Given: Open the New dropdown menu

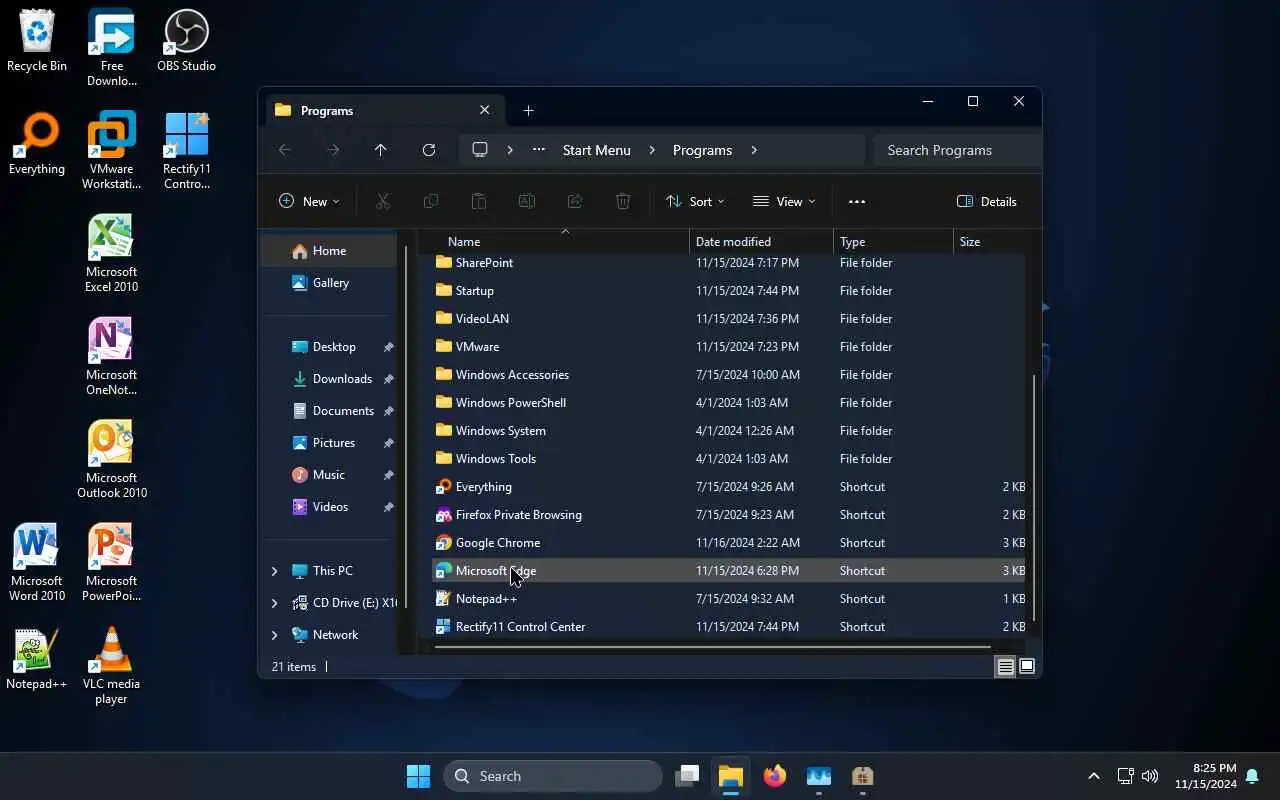Looking at the screenshot, I should pyautogui.click(x=309, y=201).
